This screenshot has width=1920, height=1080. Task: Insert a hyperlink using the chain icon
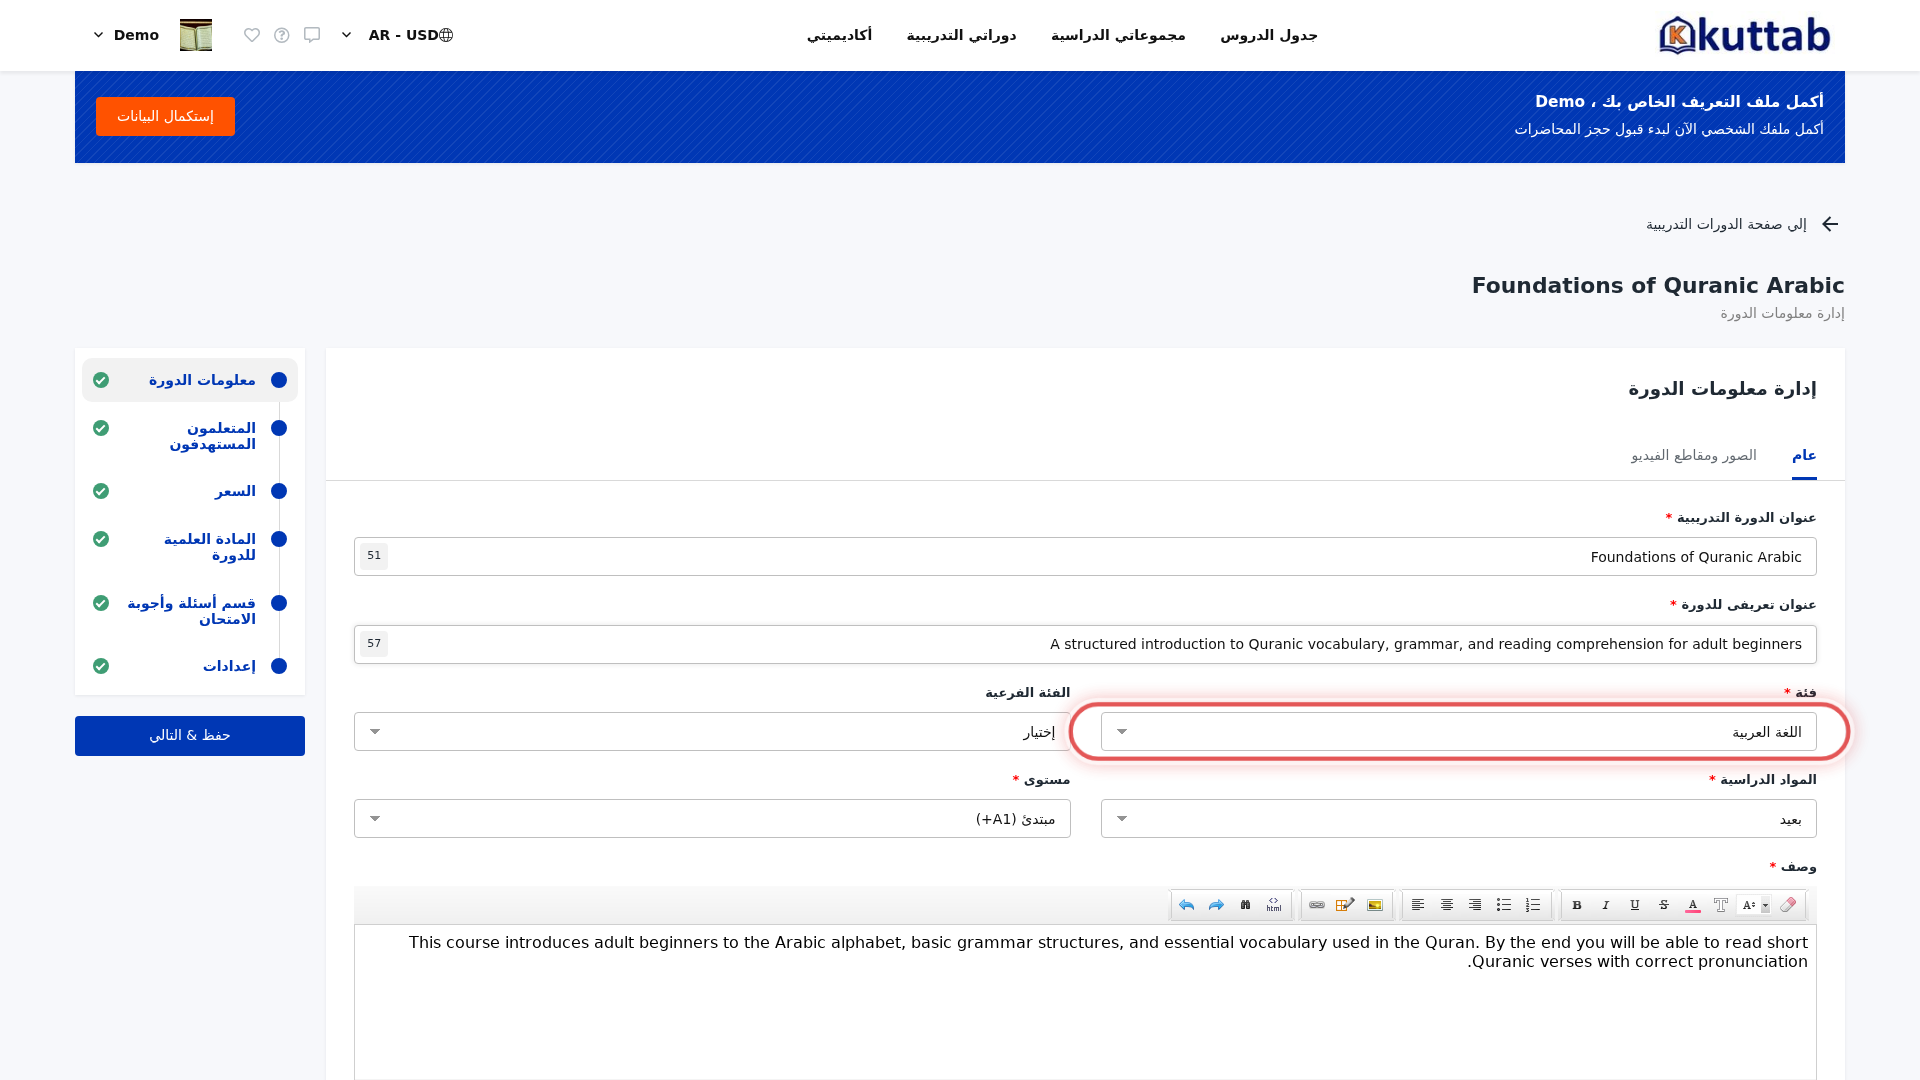(x=1317, y=905)
